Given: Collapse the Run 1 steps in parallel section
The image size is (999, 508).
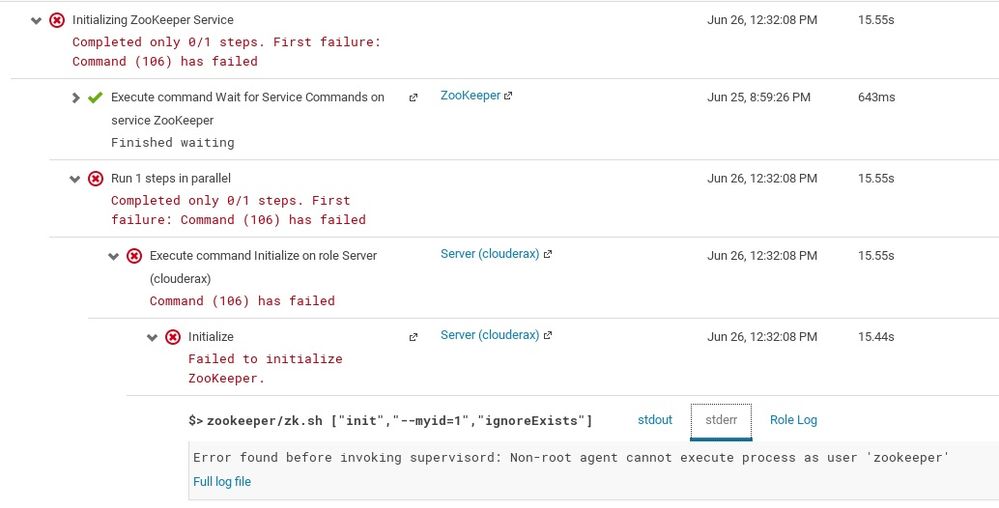Looking at the screenshot, I should (75, 179).
